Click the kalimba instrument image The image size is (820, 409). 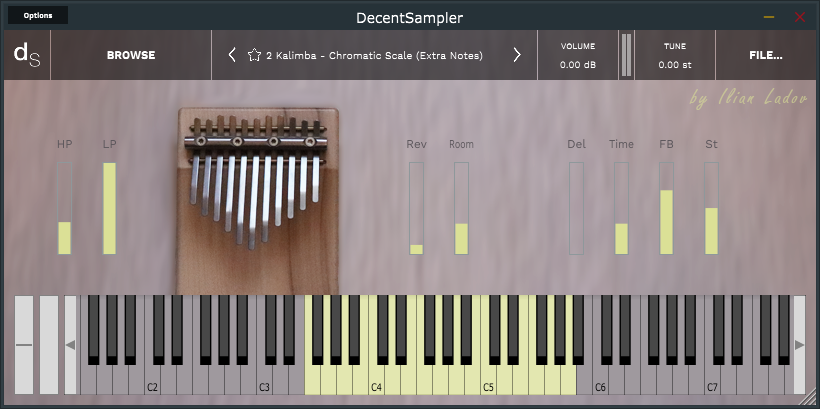tap(258, 201)
